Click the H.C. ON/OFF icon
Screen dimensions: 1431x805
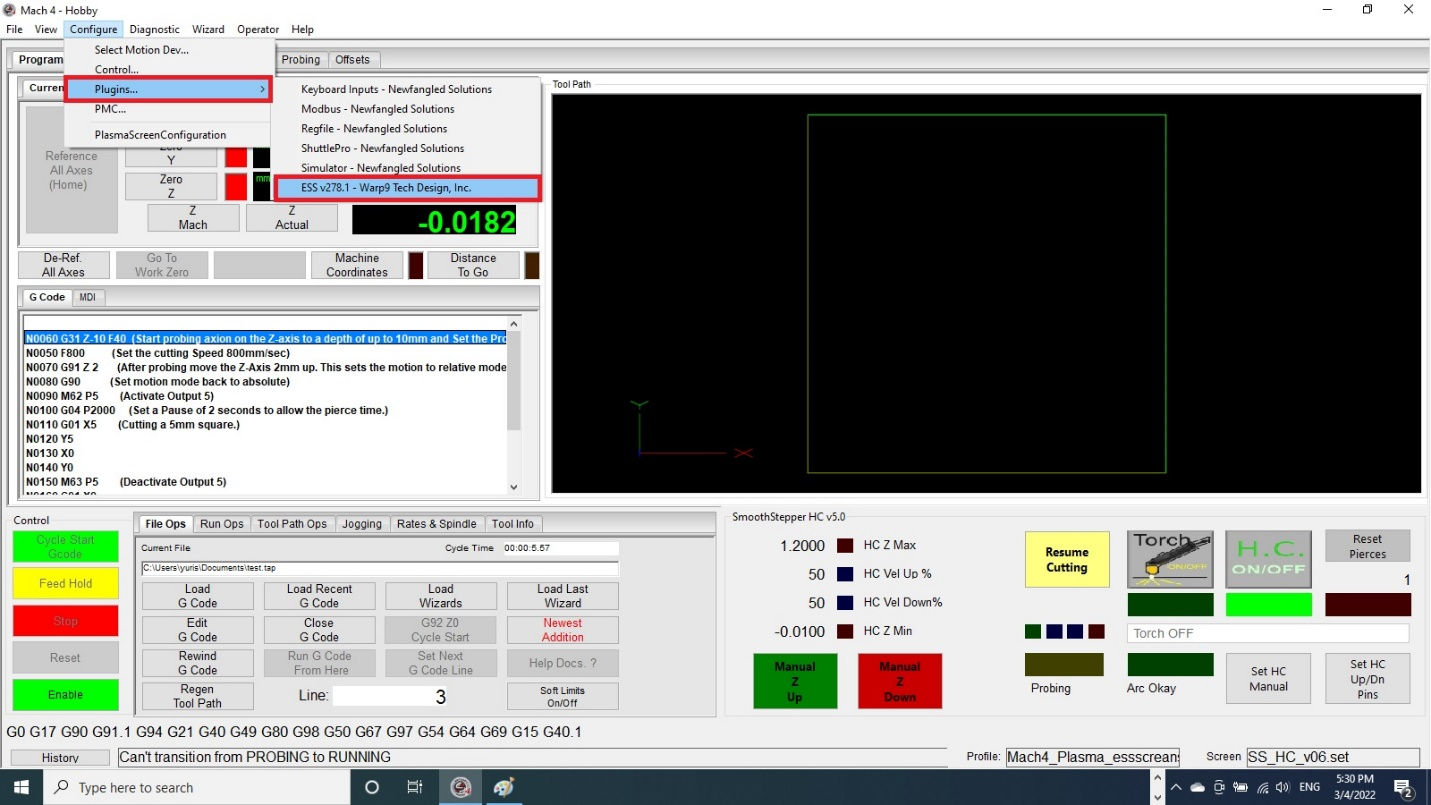pyautogui.click(x=1268, y=559)
